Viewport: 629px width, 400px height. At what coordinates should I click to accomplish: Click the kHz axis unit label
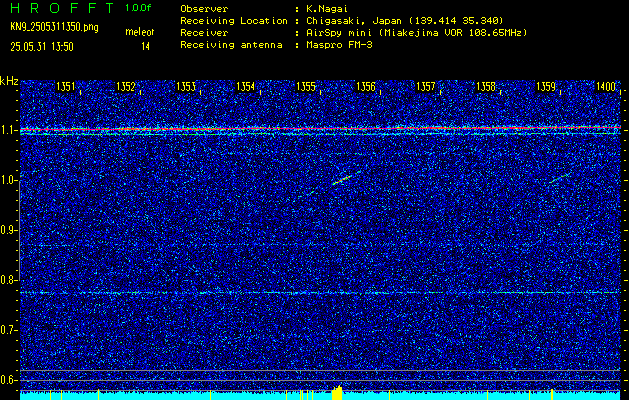9,81
